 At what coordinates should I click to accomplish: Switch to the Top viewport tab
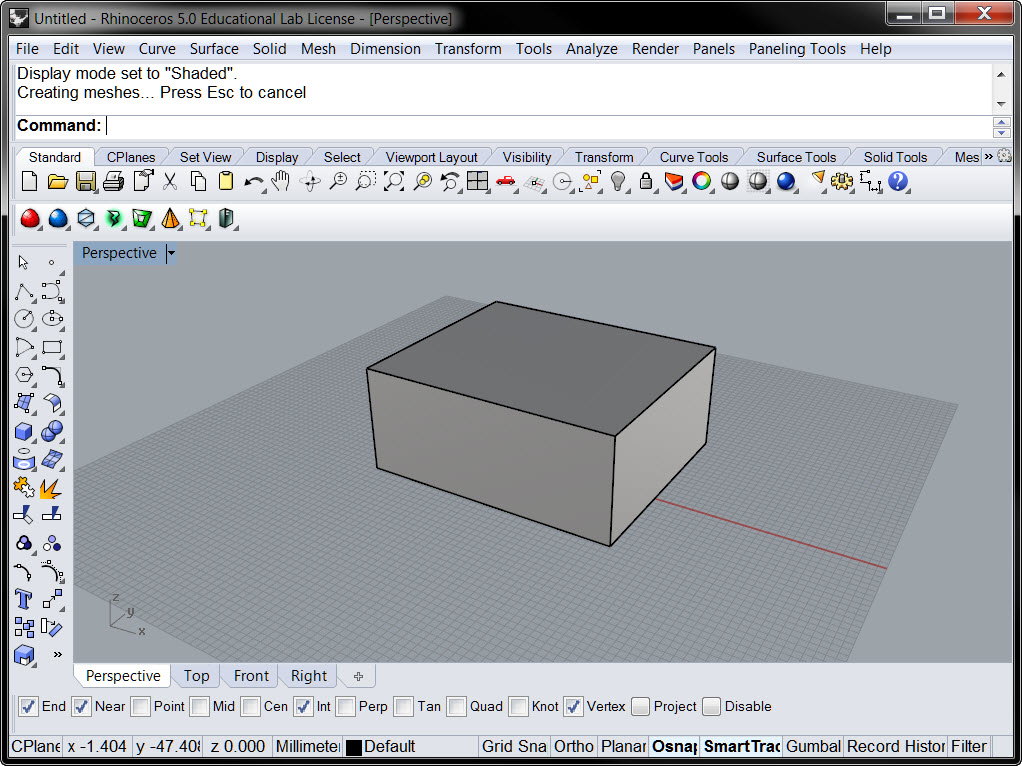click(x=196, y=676)
